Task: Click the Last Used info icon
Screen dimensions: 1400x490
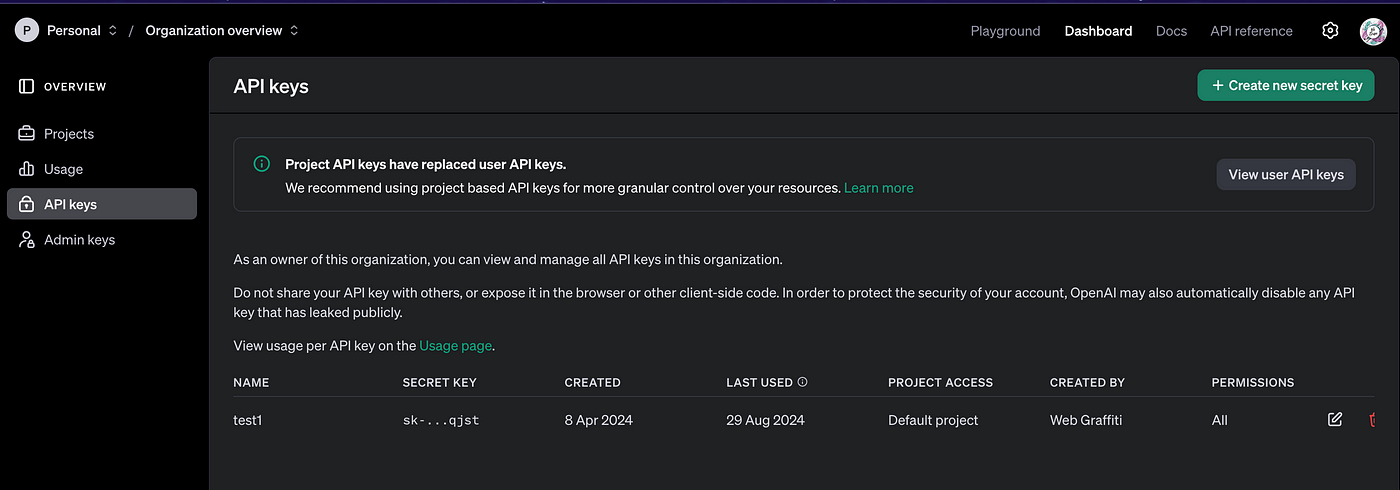Action: coord(803,382)
